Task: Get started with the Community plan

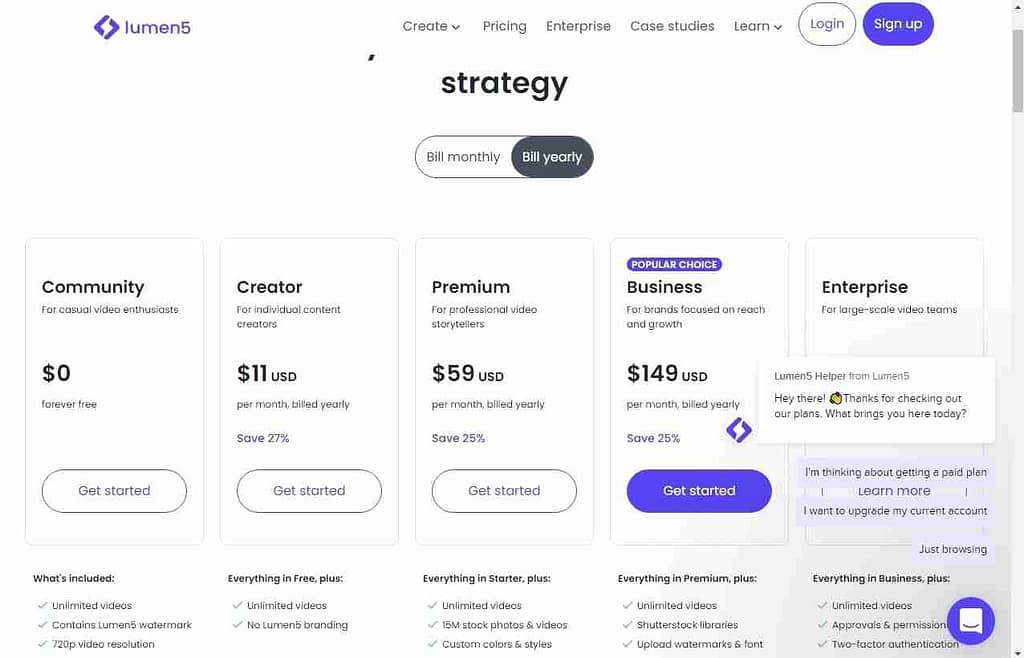Action: tap(113, 491)
